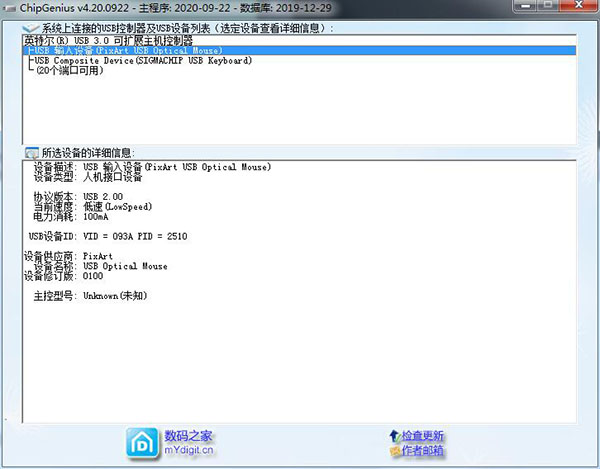
Task: Click the 主控型号 Unknown line in details
Action: click(90, 297)
